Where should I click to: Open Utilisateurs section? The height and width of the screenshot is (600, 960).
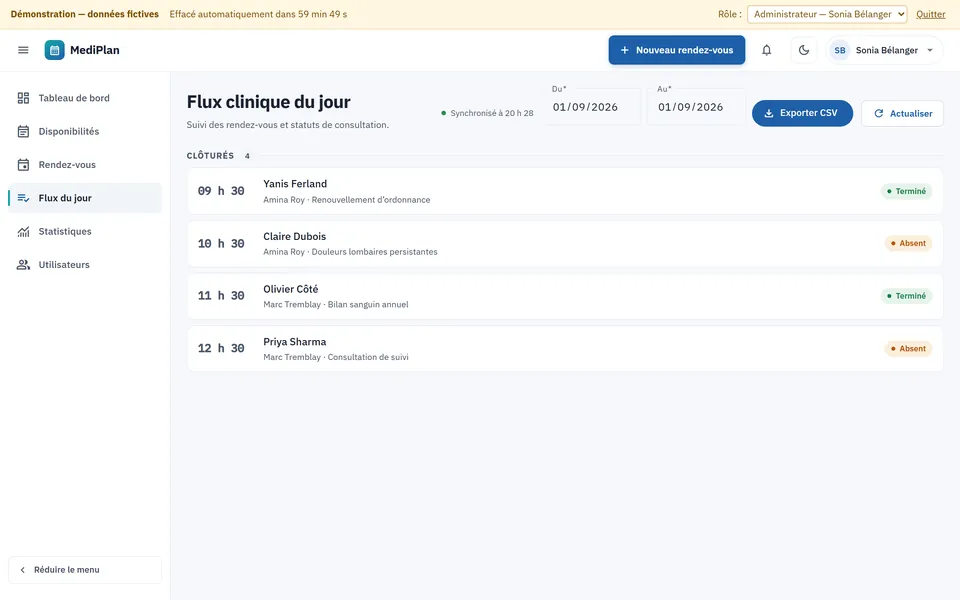(x=85, y=264)
